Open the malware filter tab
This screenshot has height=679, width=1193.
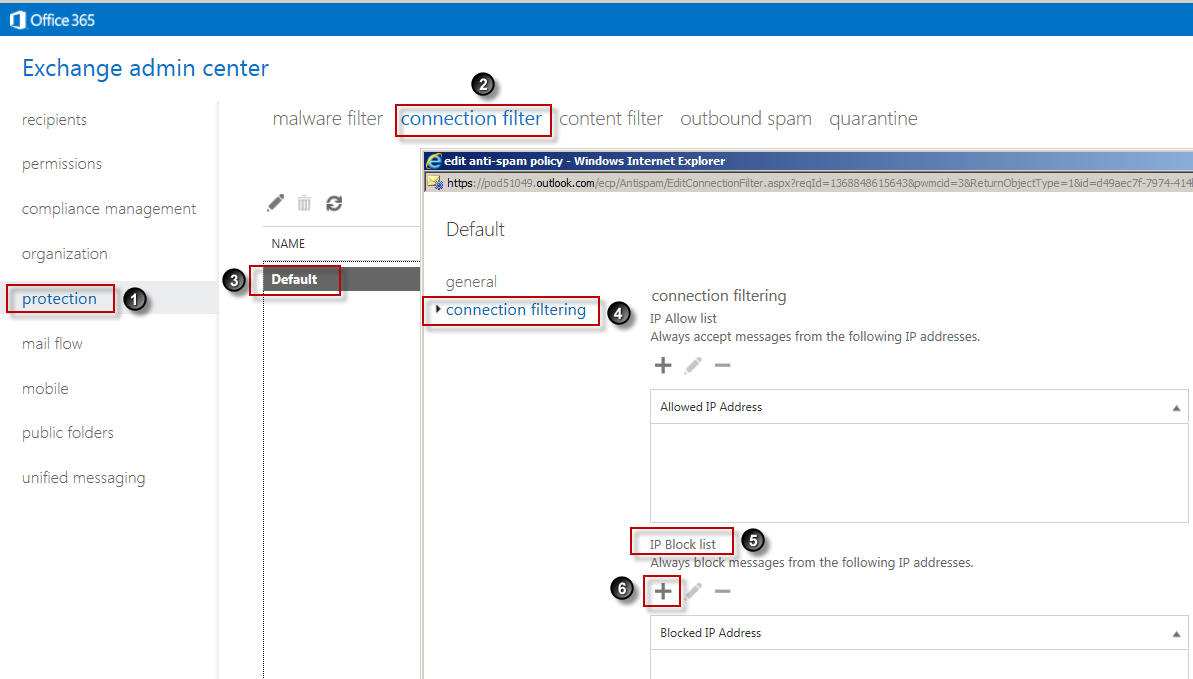point(328,119)
